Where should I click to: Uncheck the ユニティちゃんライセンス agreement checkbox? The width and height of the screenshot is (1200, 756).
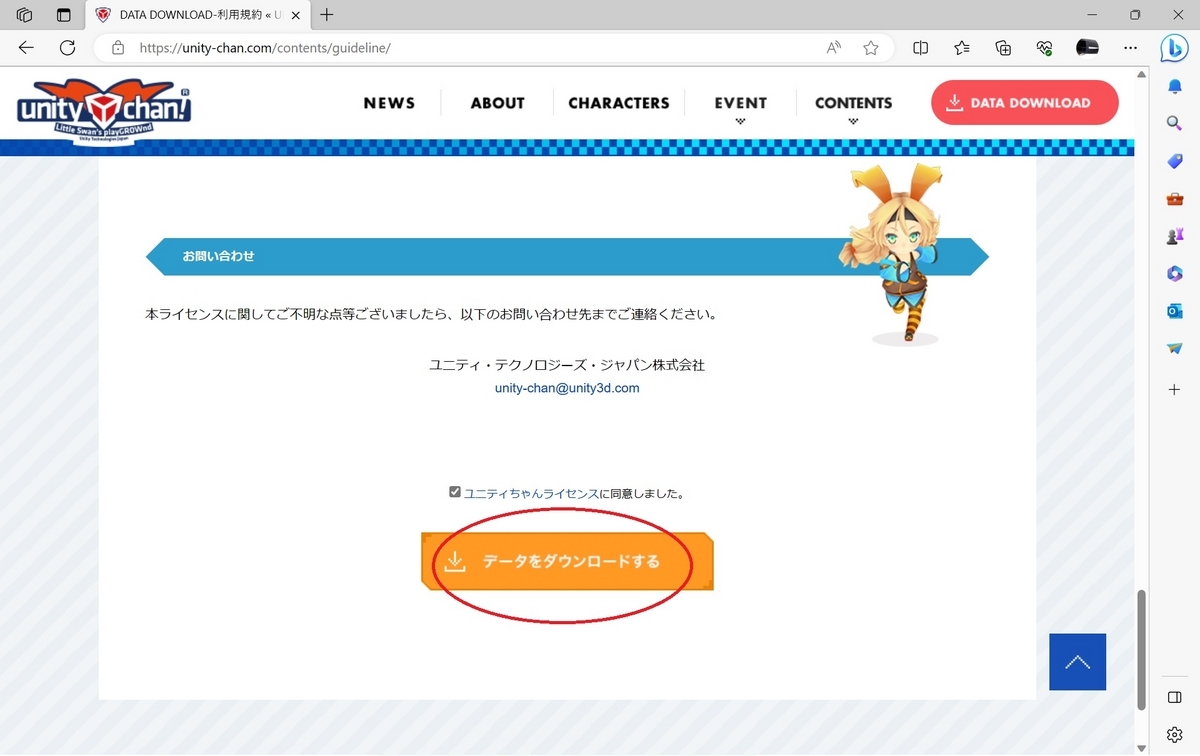455,492
